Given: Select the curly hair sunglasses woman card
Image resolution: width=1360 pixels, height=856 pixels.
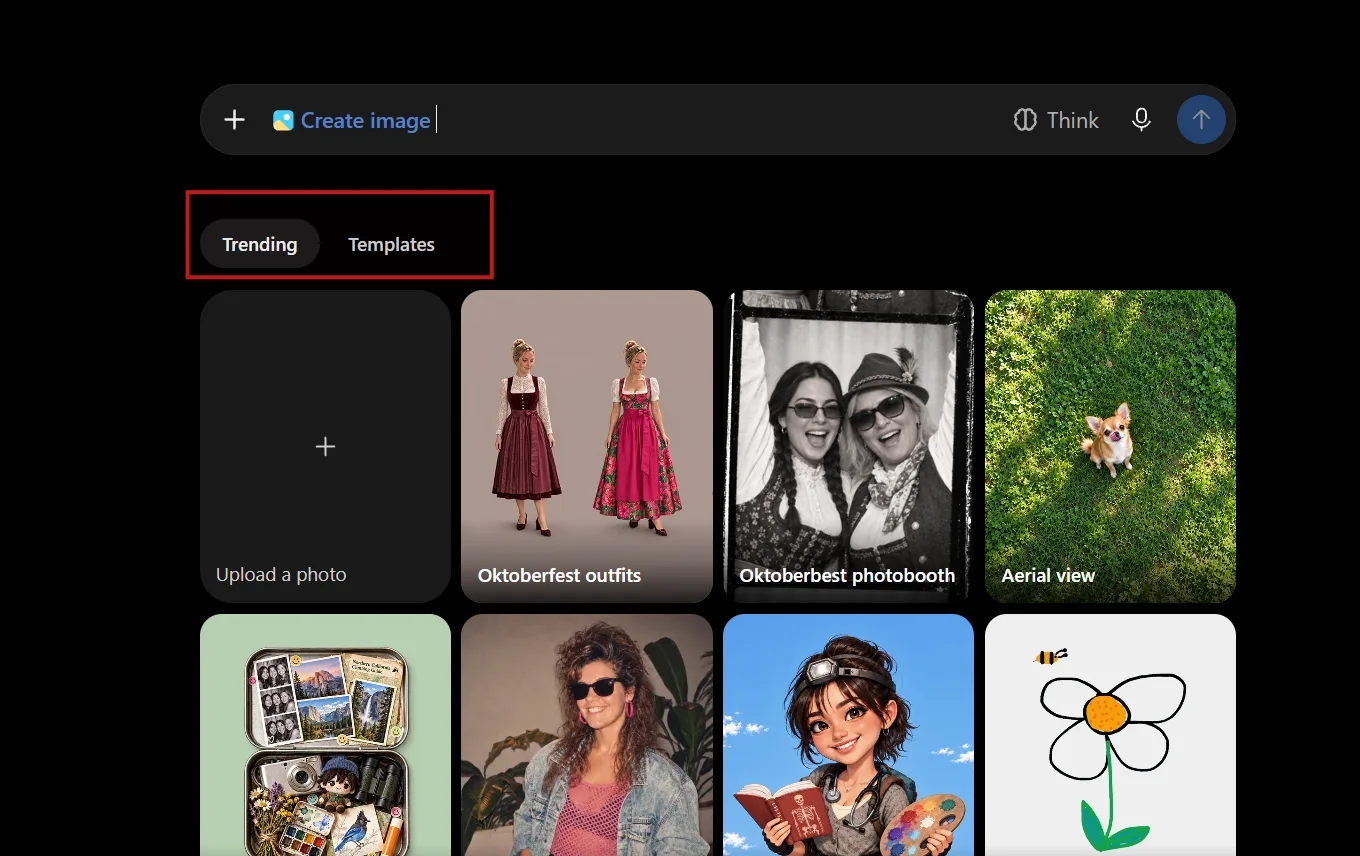Looking at the screenshot, I should pyautogui.click(x=587, y=735).
